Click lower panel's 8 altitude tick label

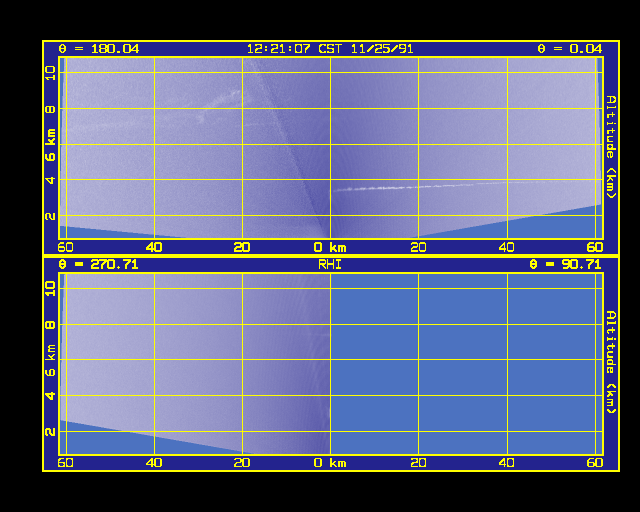tap(50, 325)
